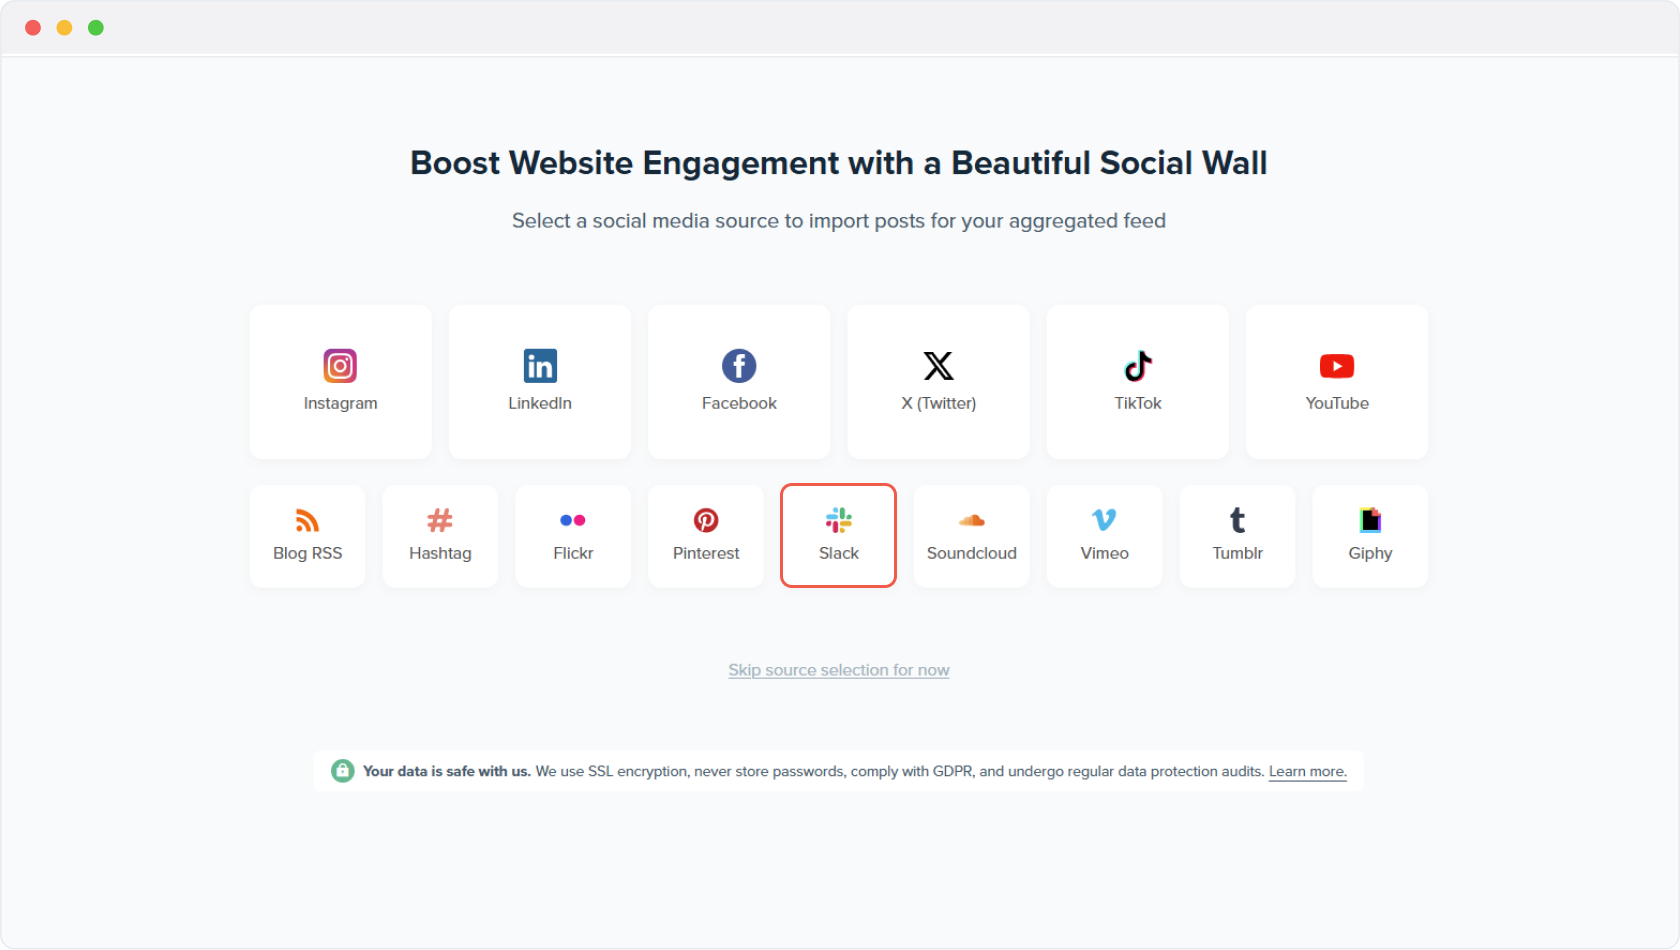The height and width of the screenshot is (950, 1680).
Task: Select Instagram as a social media source
Action: click(340, 382)
